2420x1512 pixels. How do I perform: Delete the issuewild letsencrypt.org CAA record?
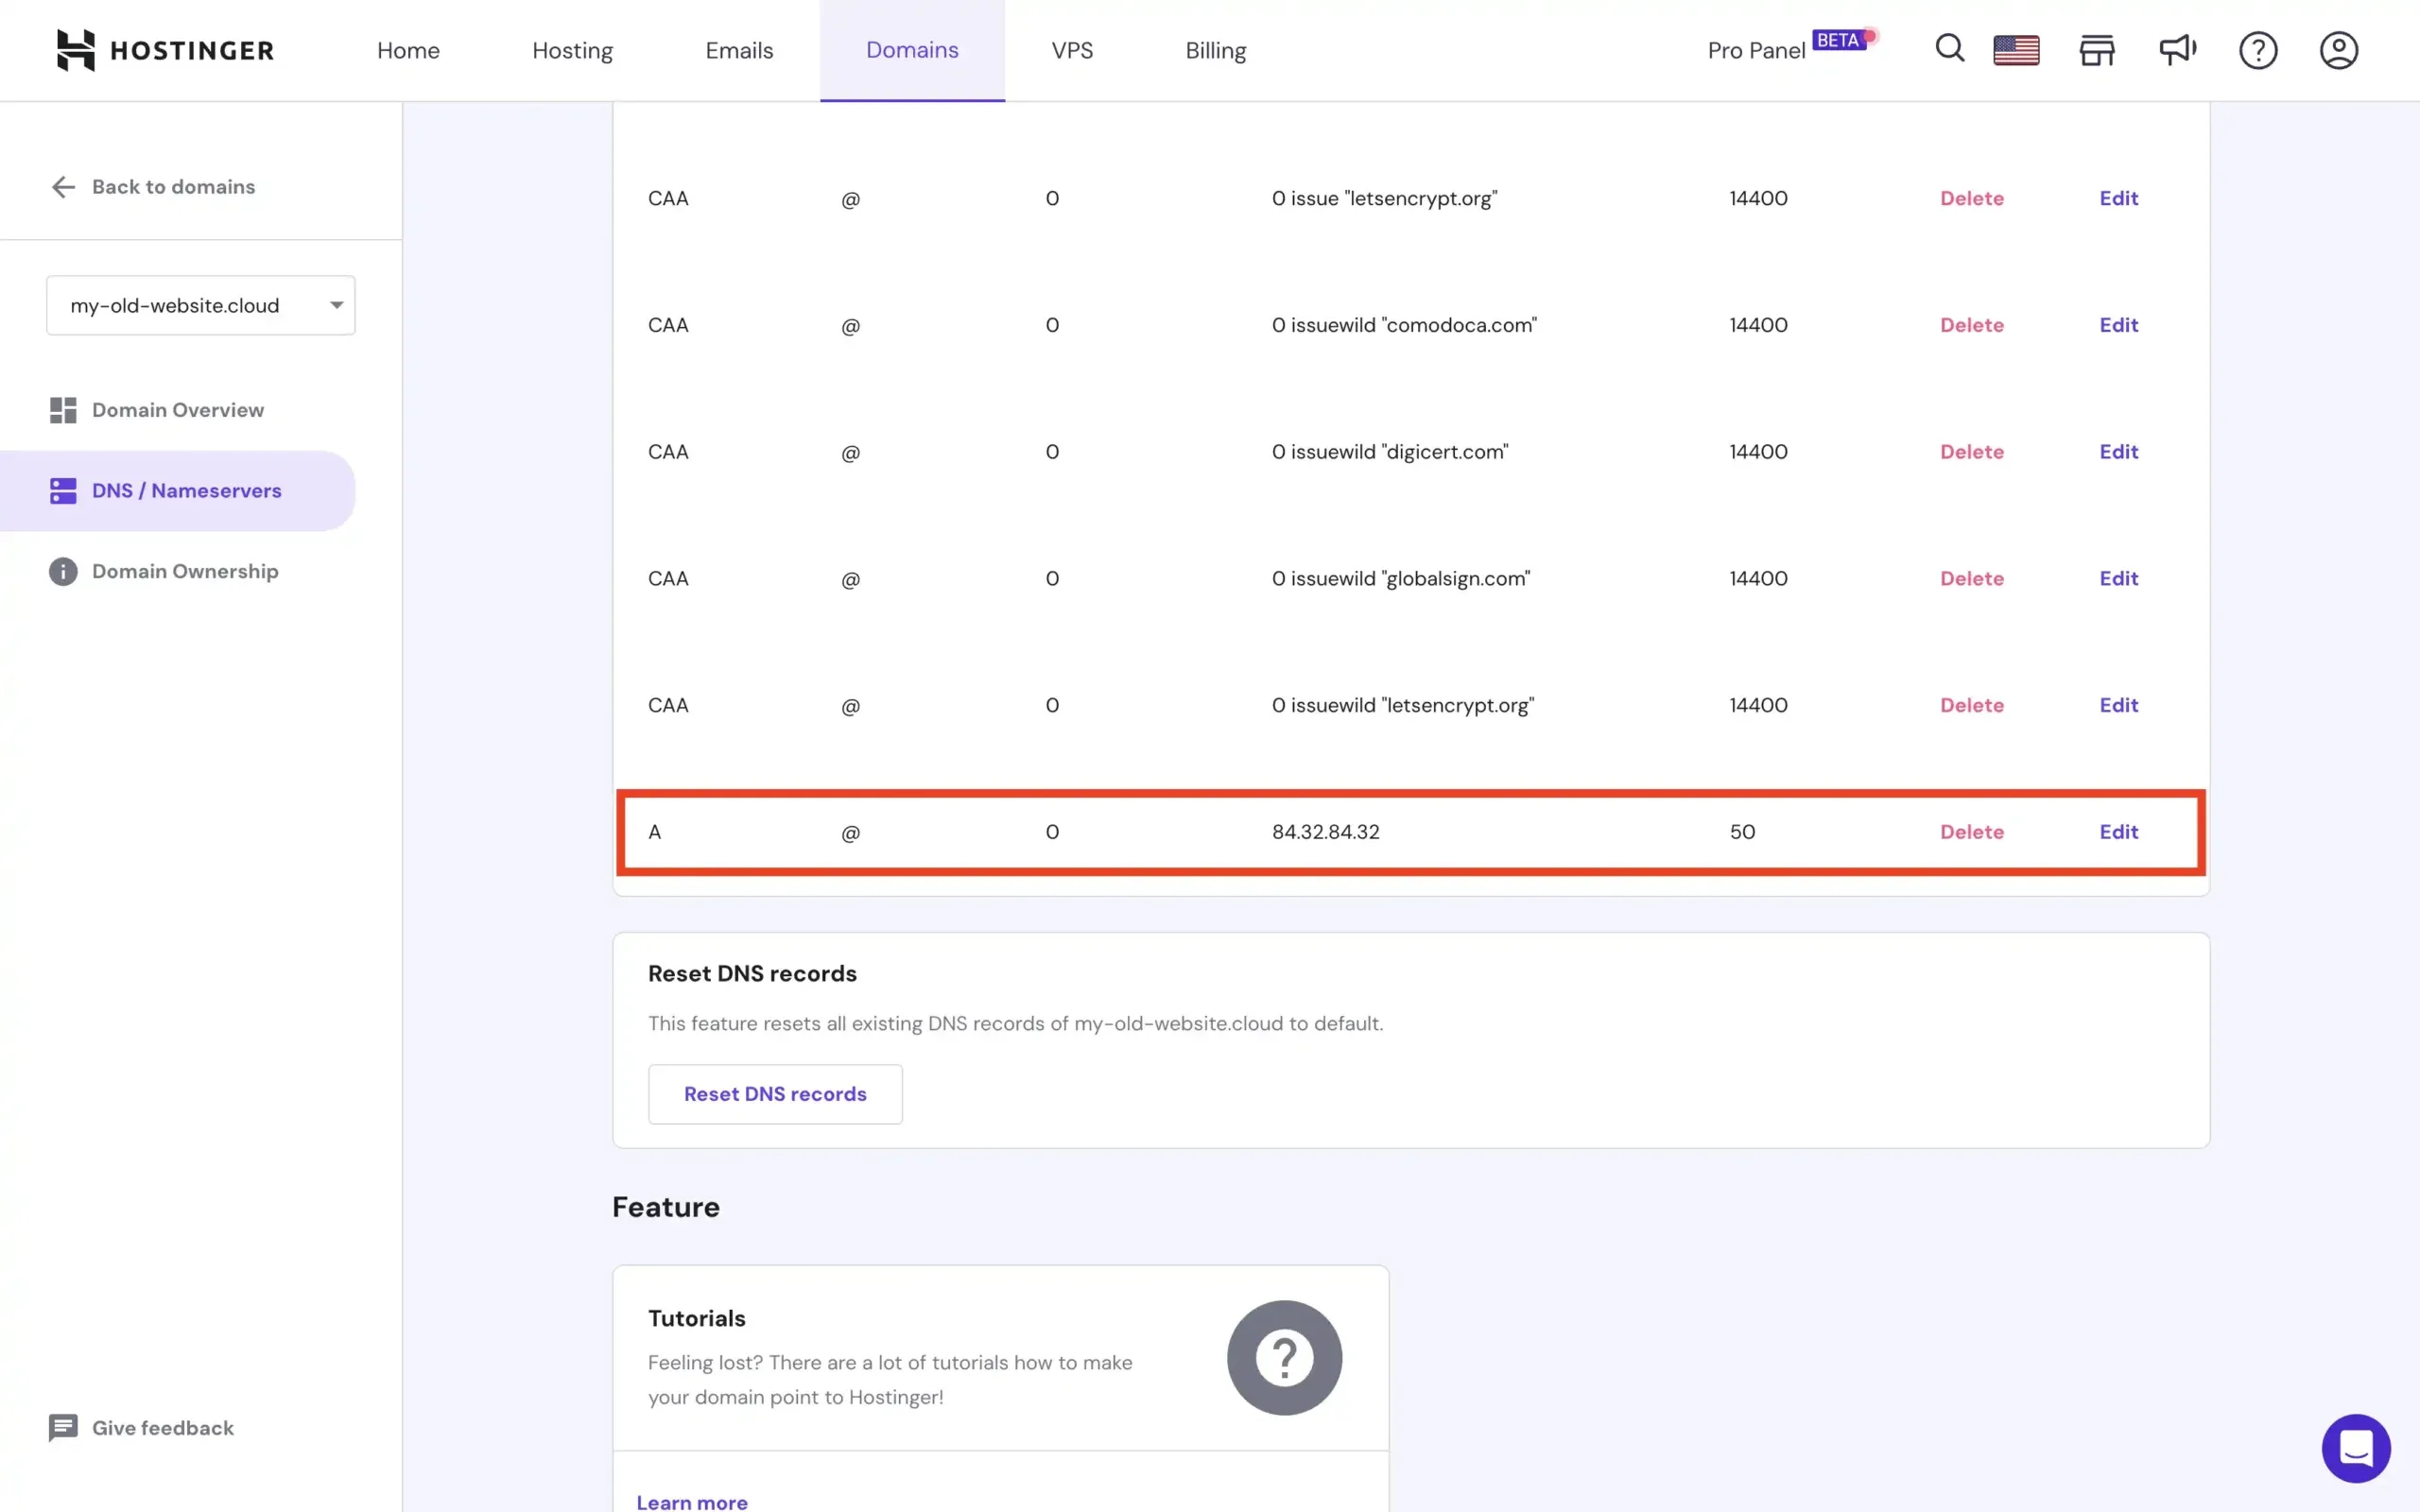point(1971,705)
